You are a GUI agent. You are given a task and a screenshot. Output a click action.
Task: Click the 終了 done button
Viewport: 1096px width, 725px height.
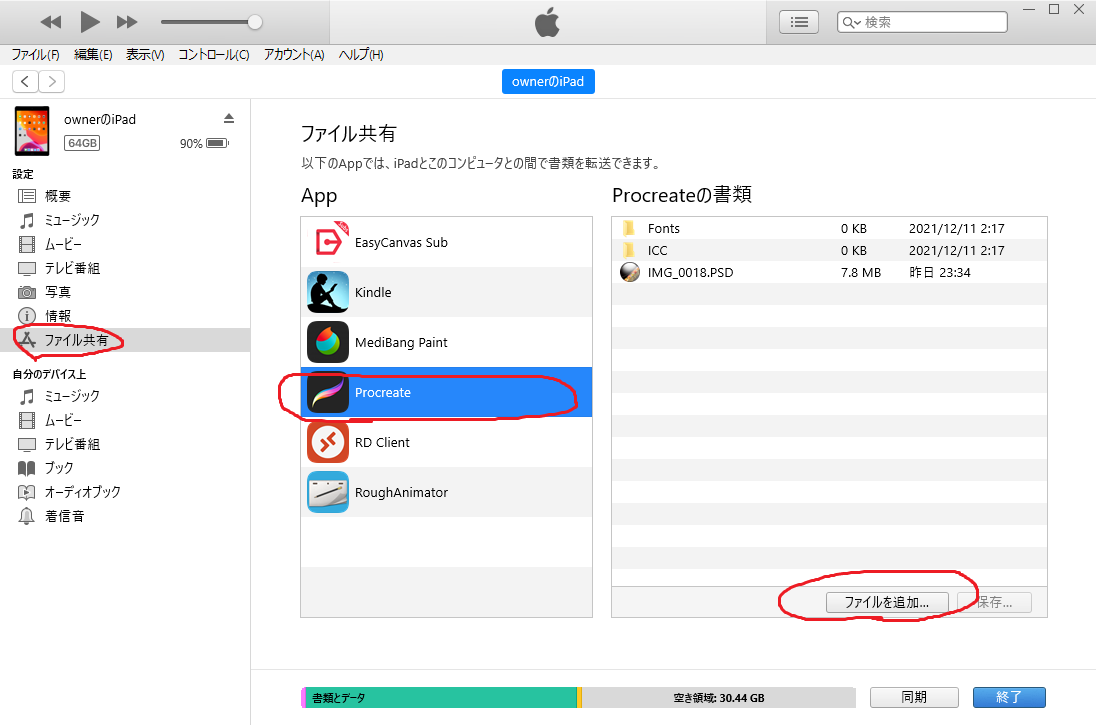1009,697
